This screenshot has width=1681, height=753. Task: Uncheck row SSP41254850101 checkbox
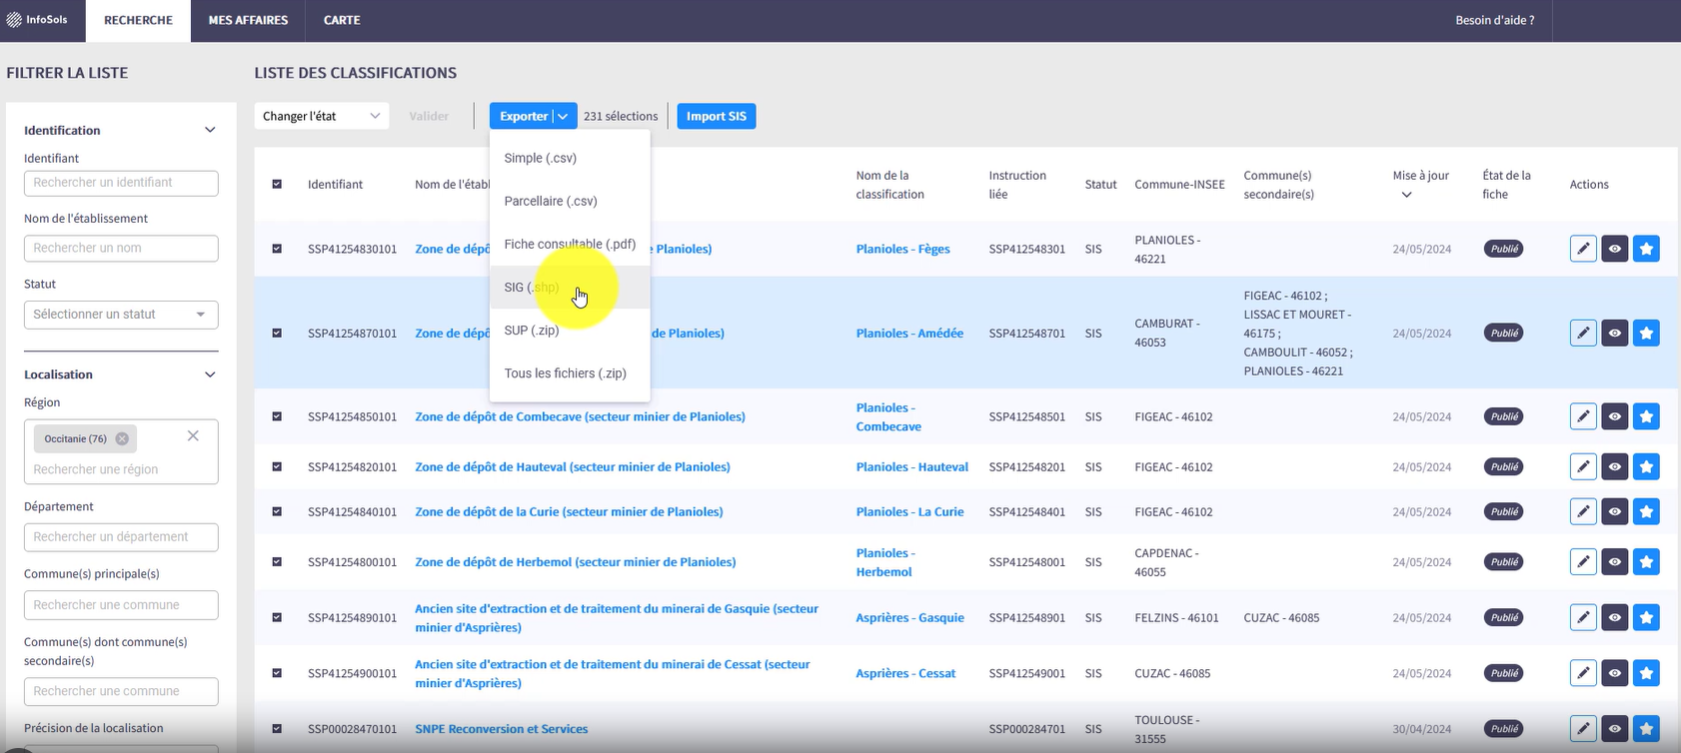point(277,416)
